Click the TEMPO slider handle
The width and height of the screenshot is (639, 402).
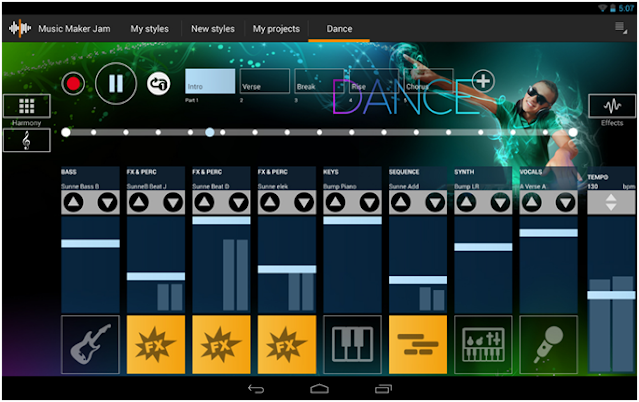[x=611, y=295]
